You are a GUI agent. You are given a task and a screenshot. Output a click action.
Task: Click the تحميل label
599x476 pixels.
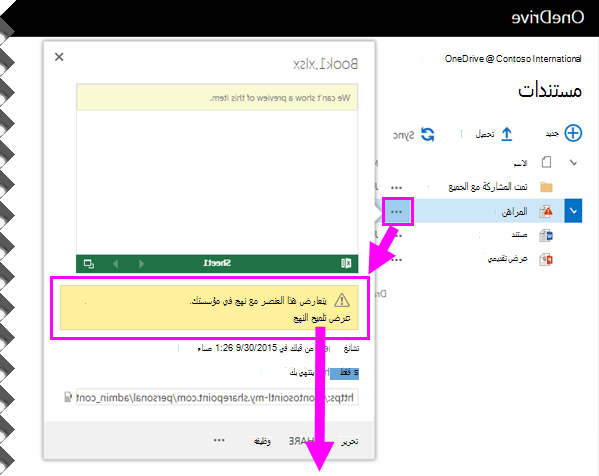(x=485, y=134)
